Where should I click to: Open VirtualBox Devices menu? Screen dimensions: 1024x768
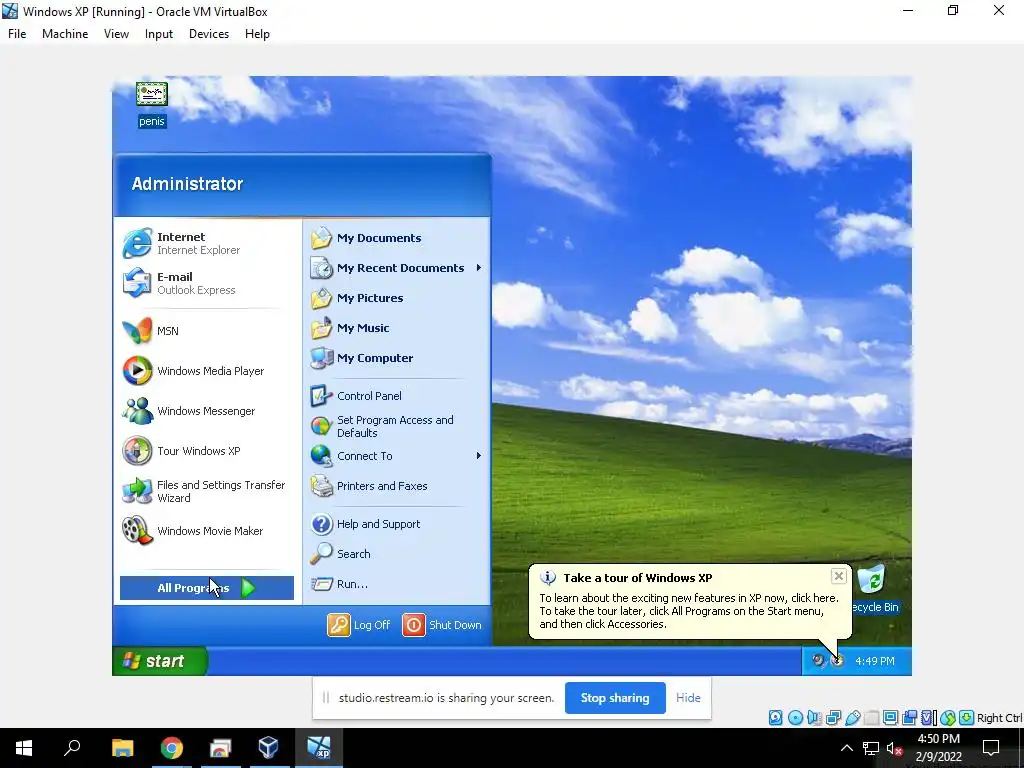coord(209,34)
